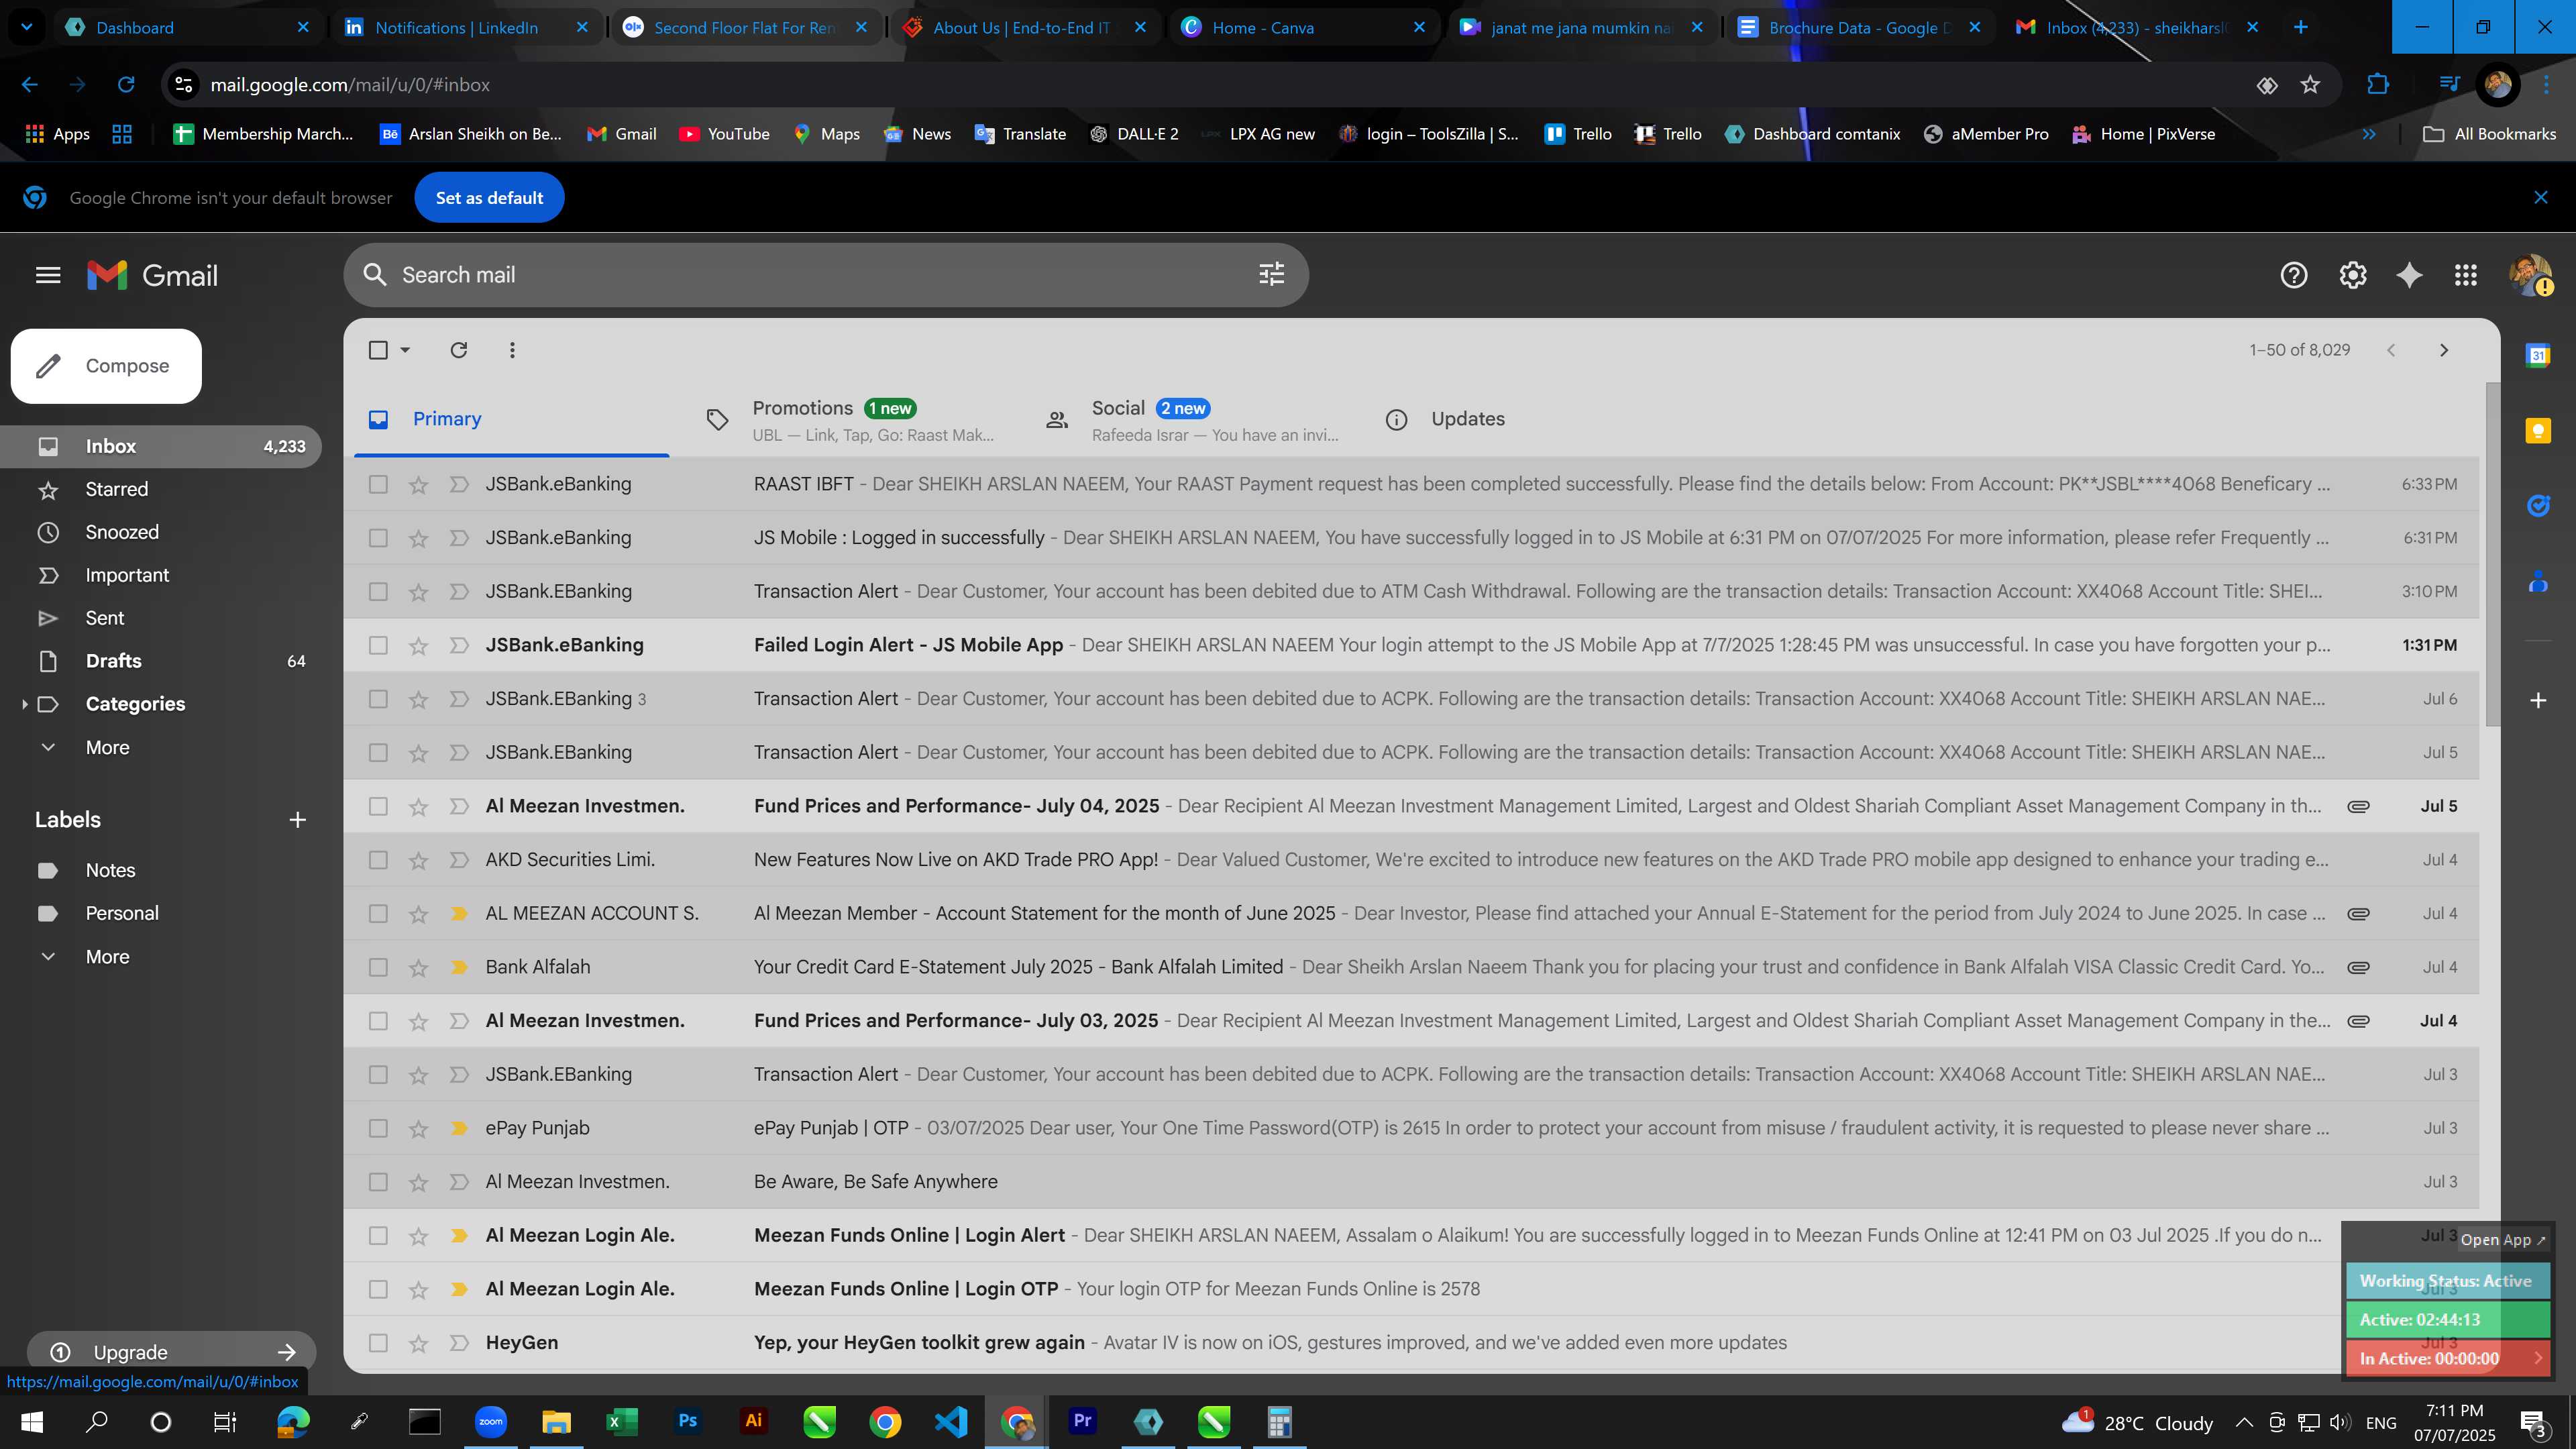Compose a new email
This screenshot has height=1449, width=2576.
(x=106, y=366)
